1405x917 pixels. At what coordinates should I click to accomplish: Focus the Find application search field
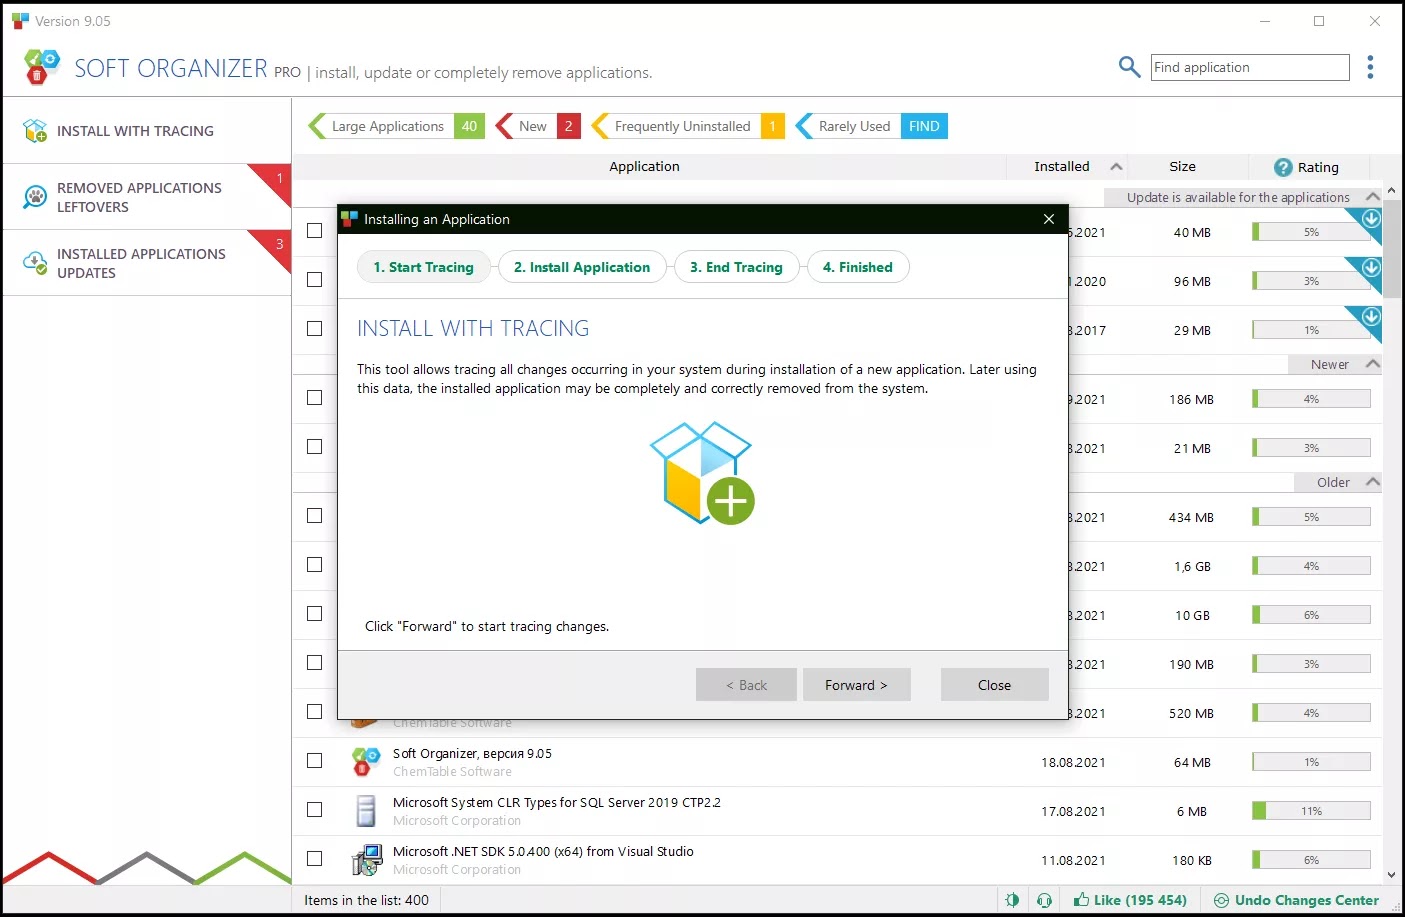click(x=1249, y=67)
